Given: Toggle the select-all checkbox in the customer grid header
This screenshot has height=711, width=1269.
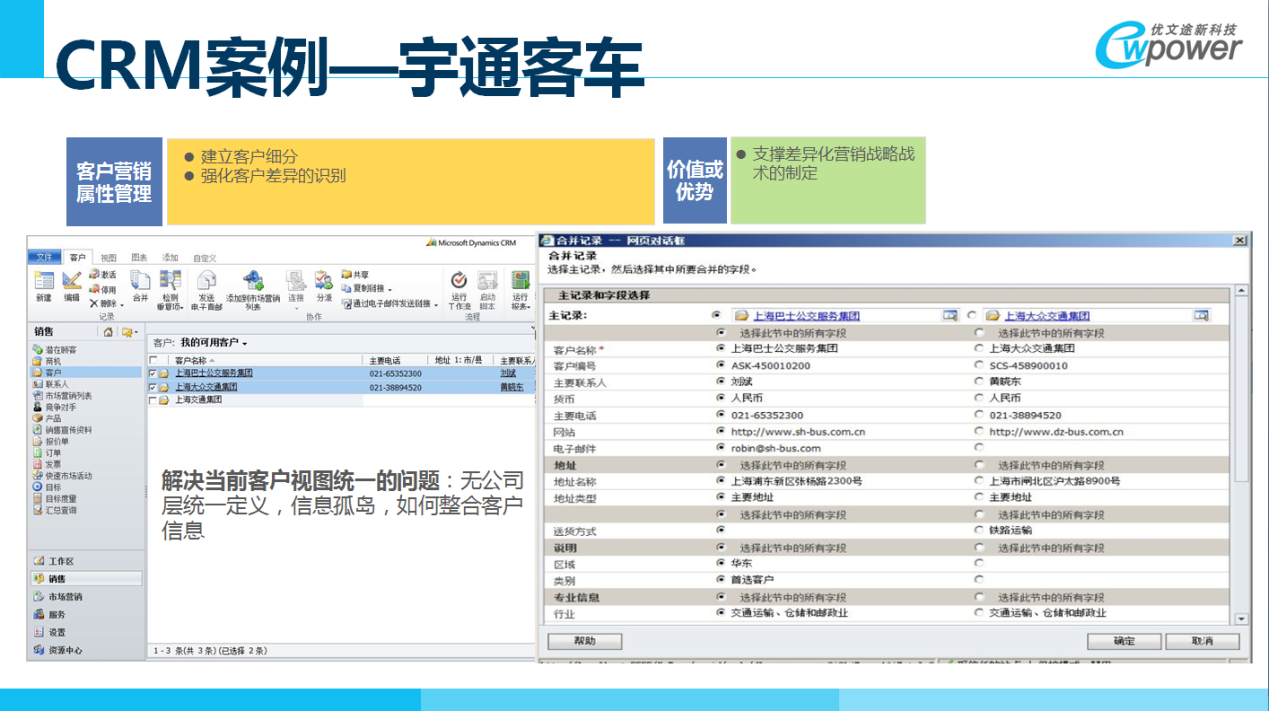Looking at the screenshot, I should coord(153,360).
